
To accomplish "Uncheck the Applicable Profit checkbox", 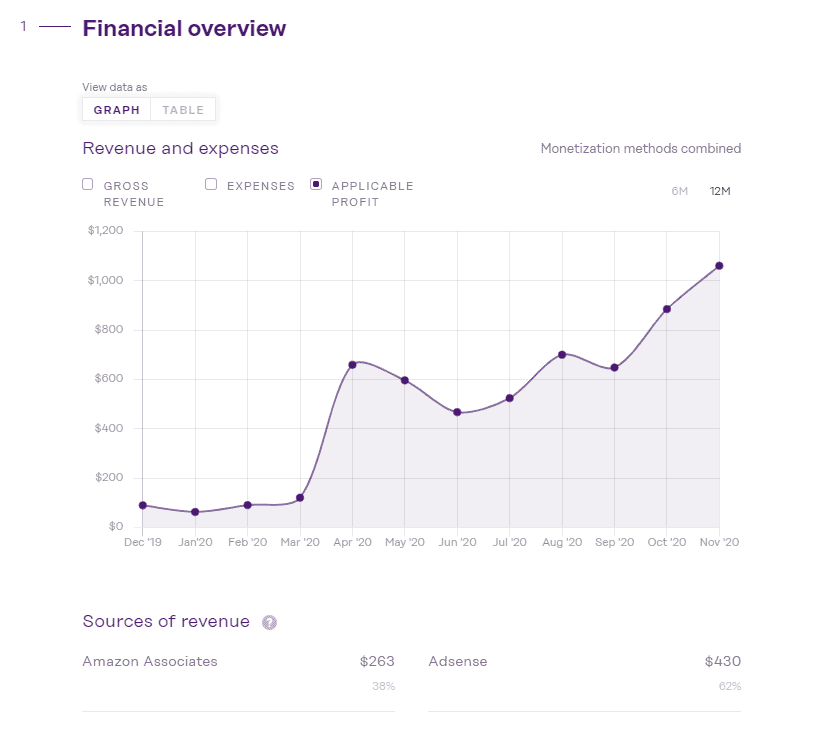I will coord(316,184).
